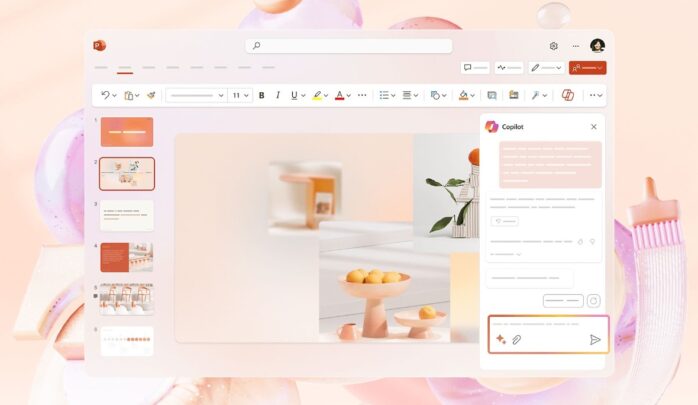Open the font size 11 dropdown
The image size is (698, 405).
point(240,95)
